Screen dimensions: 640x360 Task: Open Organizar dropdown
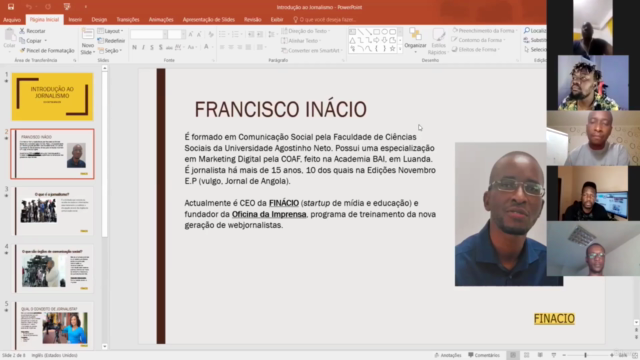tap(415, 39)
